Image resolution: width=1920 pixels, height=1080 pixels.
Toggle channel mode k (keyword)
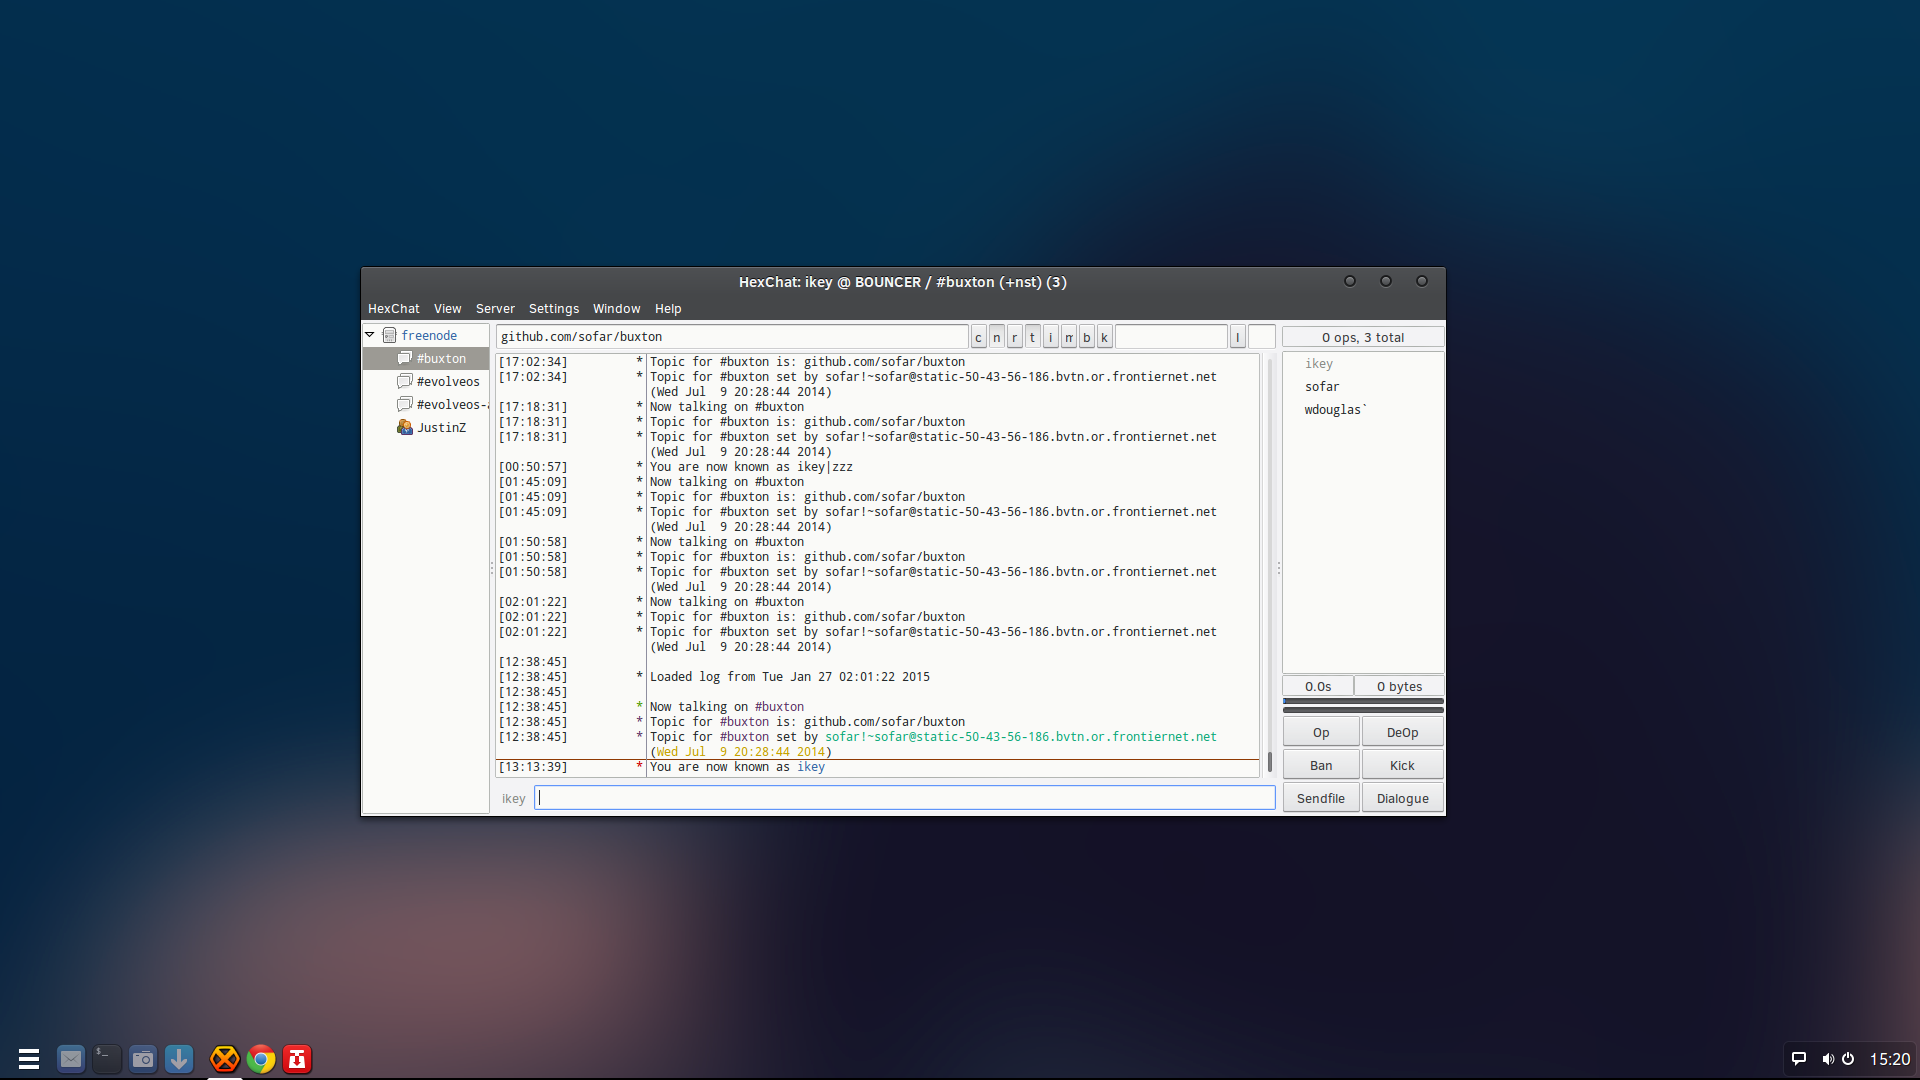click(1104, 337)
